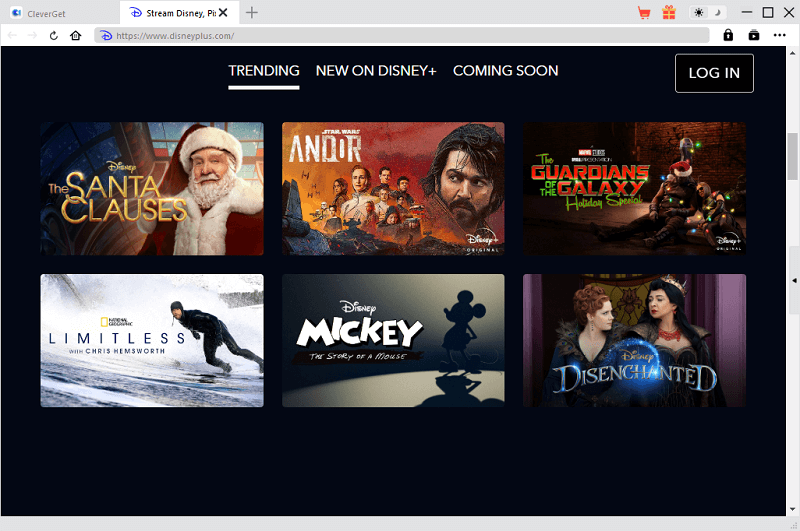Image resolution: width=800 pixels, height=531 pixels.
Task: Go to home page icon
Action: 76,36
